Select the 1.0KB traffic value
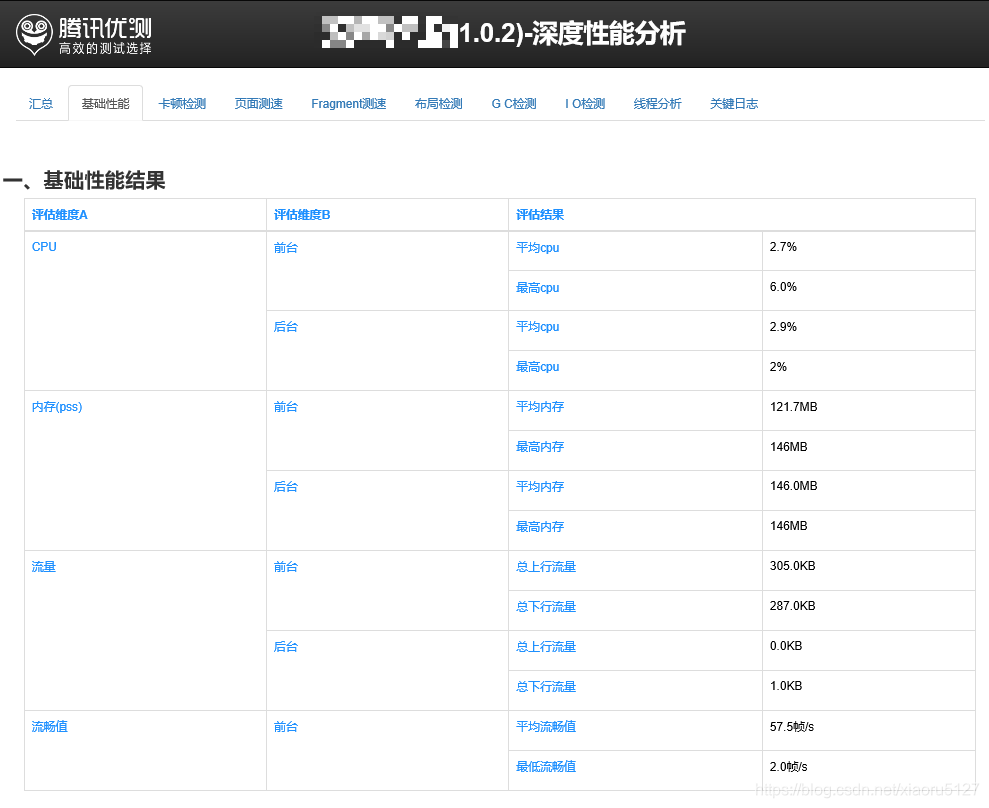Image resolution: width=989 pixels, height=808 pixels. point(786,686)
